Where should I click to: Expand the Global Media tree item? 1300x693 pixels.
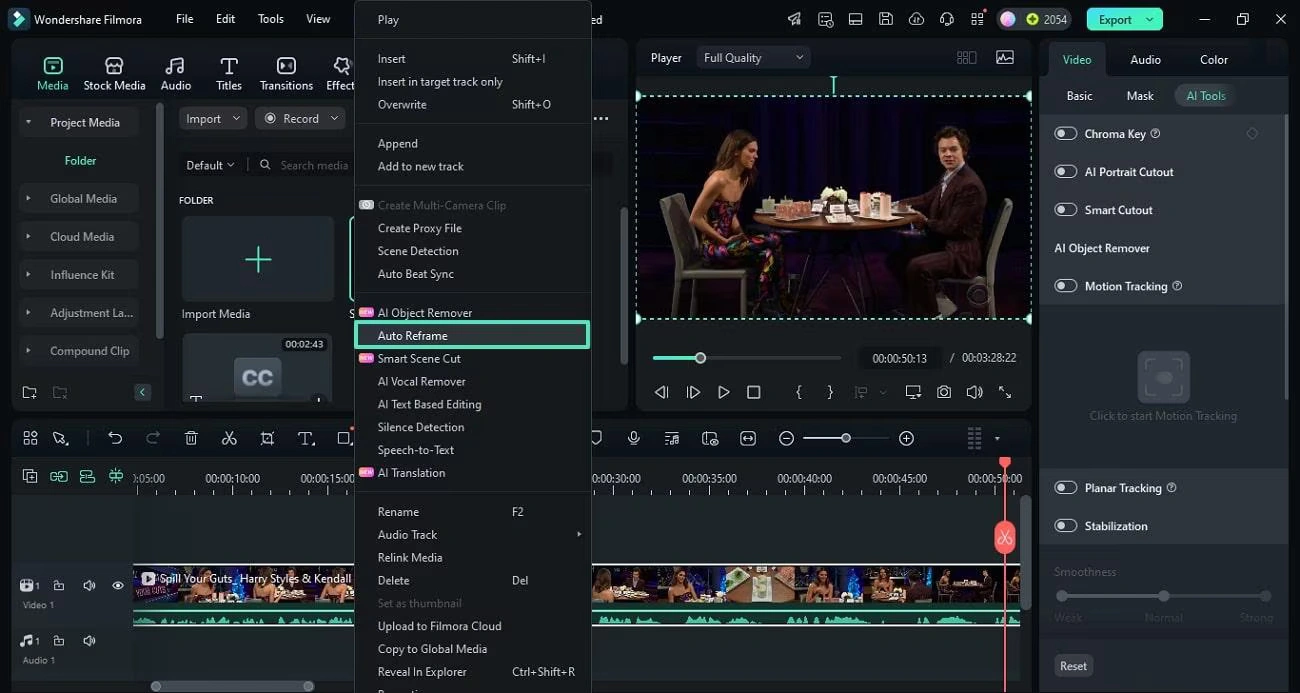(x=28, y=199)
